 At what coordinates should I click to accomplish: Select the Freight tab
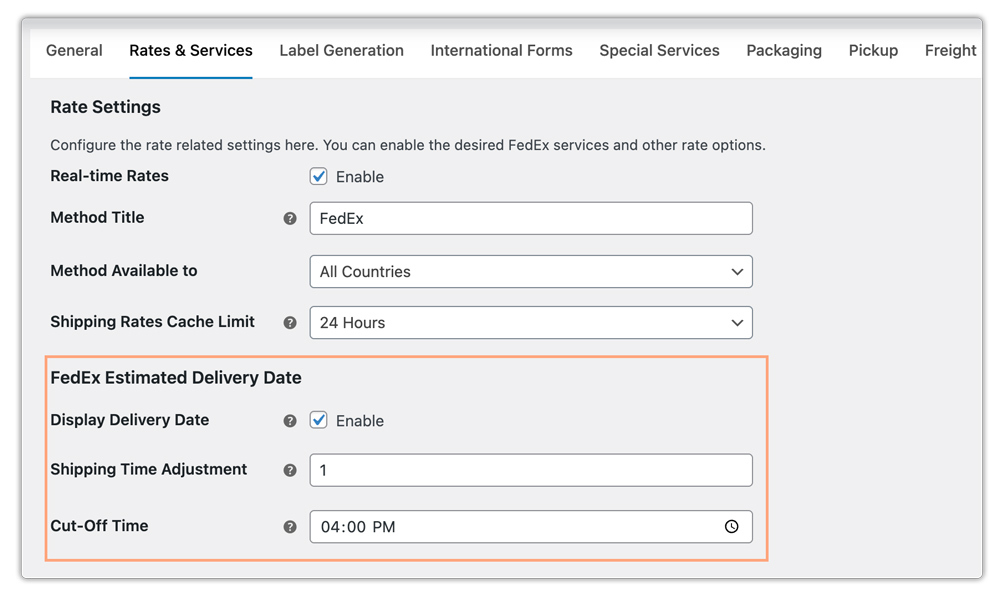pos(949,50)
